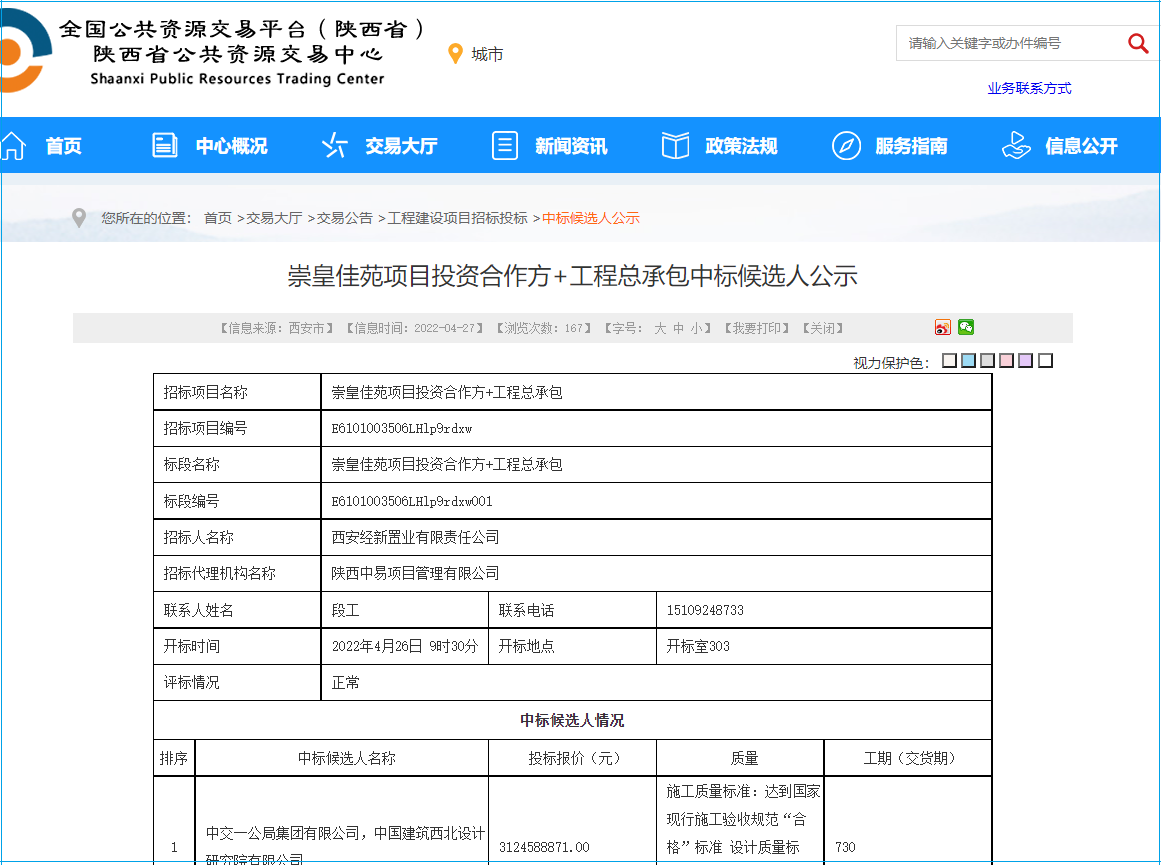Image resolution: width=1161 pixels, height=865 pixels.
Task: Click the 服务指南 compass icon
Action: [846, 146]
